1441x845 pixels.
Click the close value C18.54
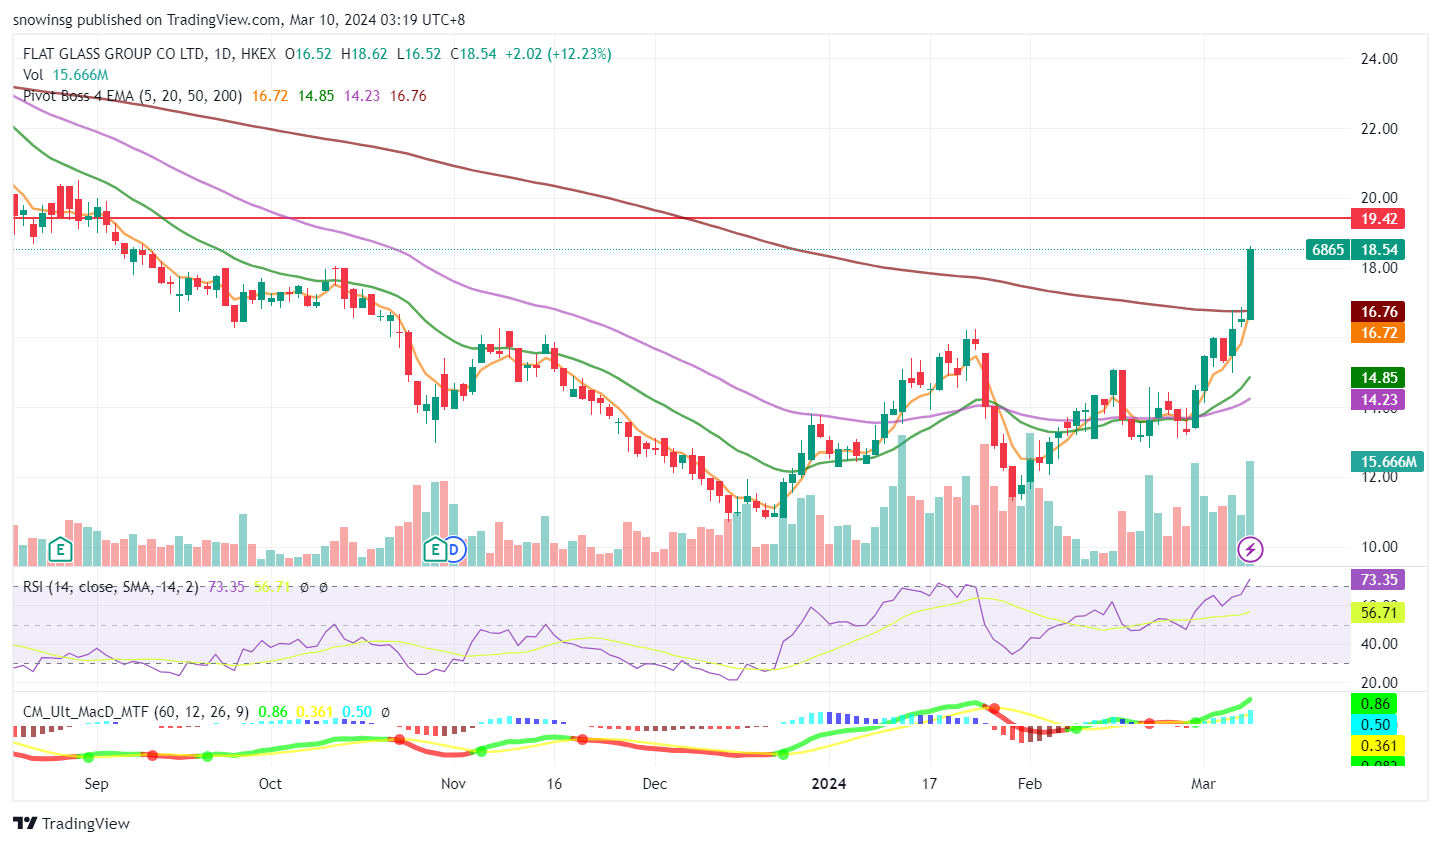point(473,54)
